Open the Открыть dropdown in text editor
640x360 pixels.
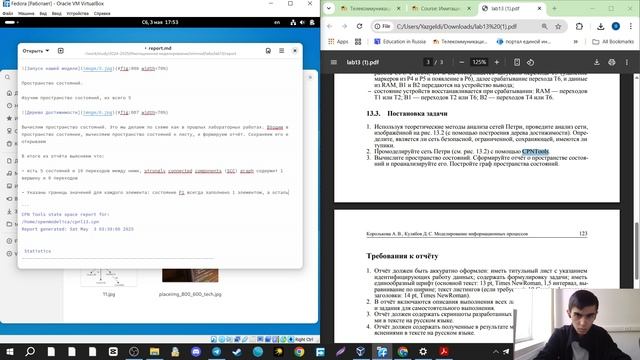[36, 51]
